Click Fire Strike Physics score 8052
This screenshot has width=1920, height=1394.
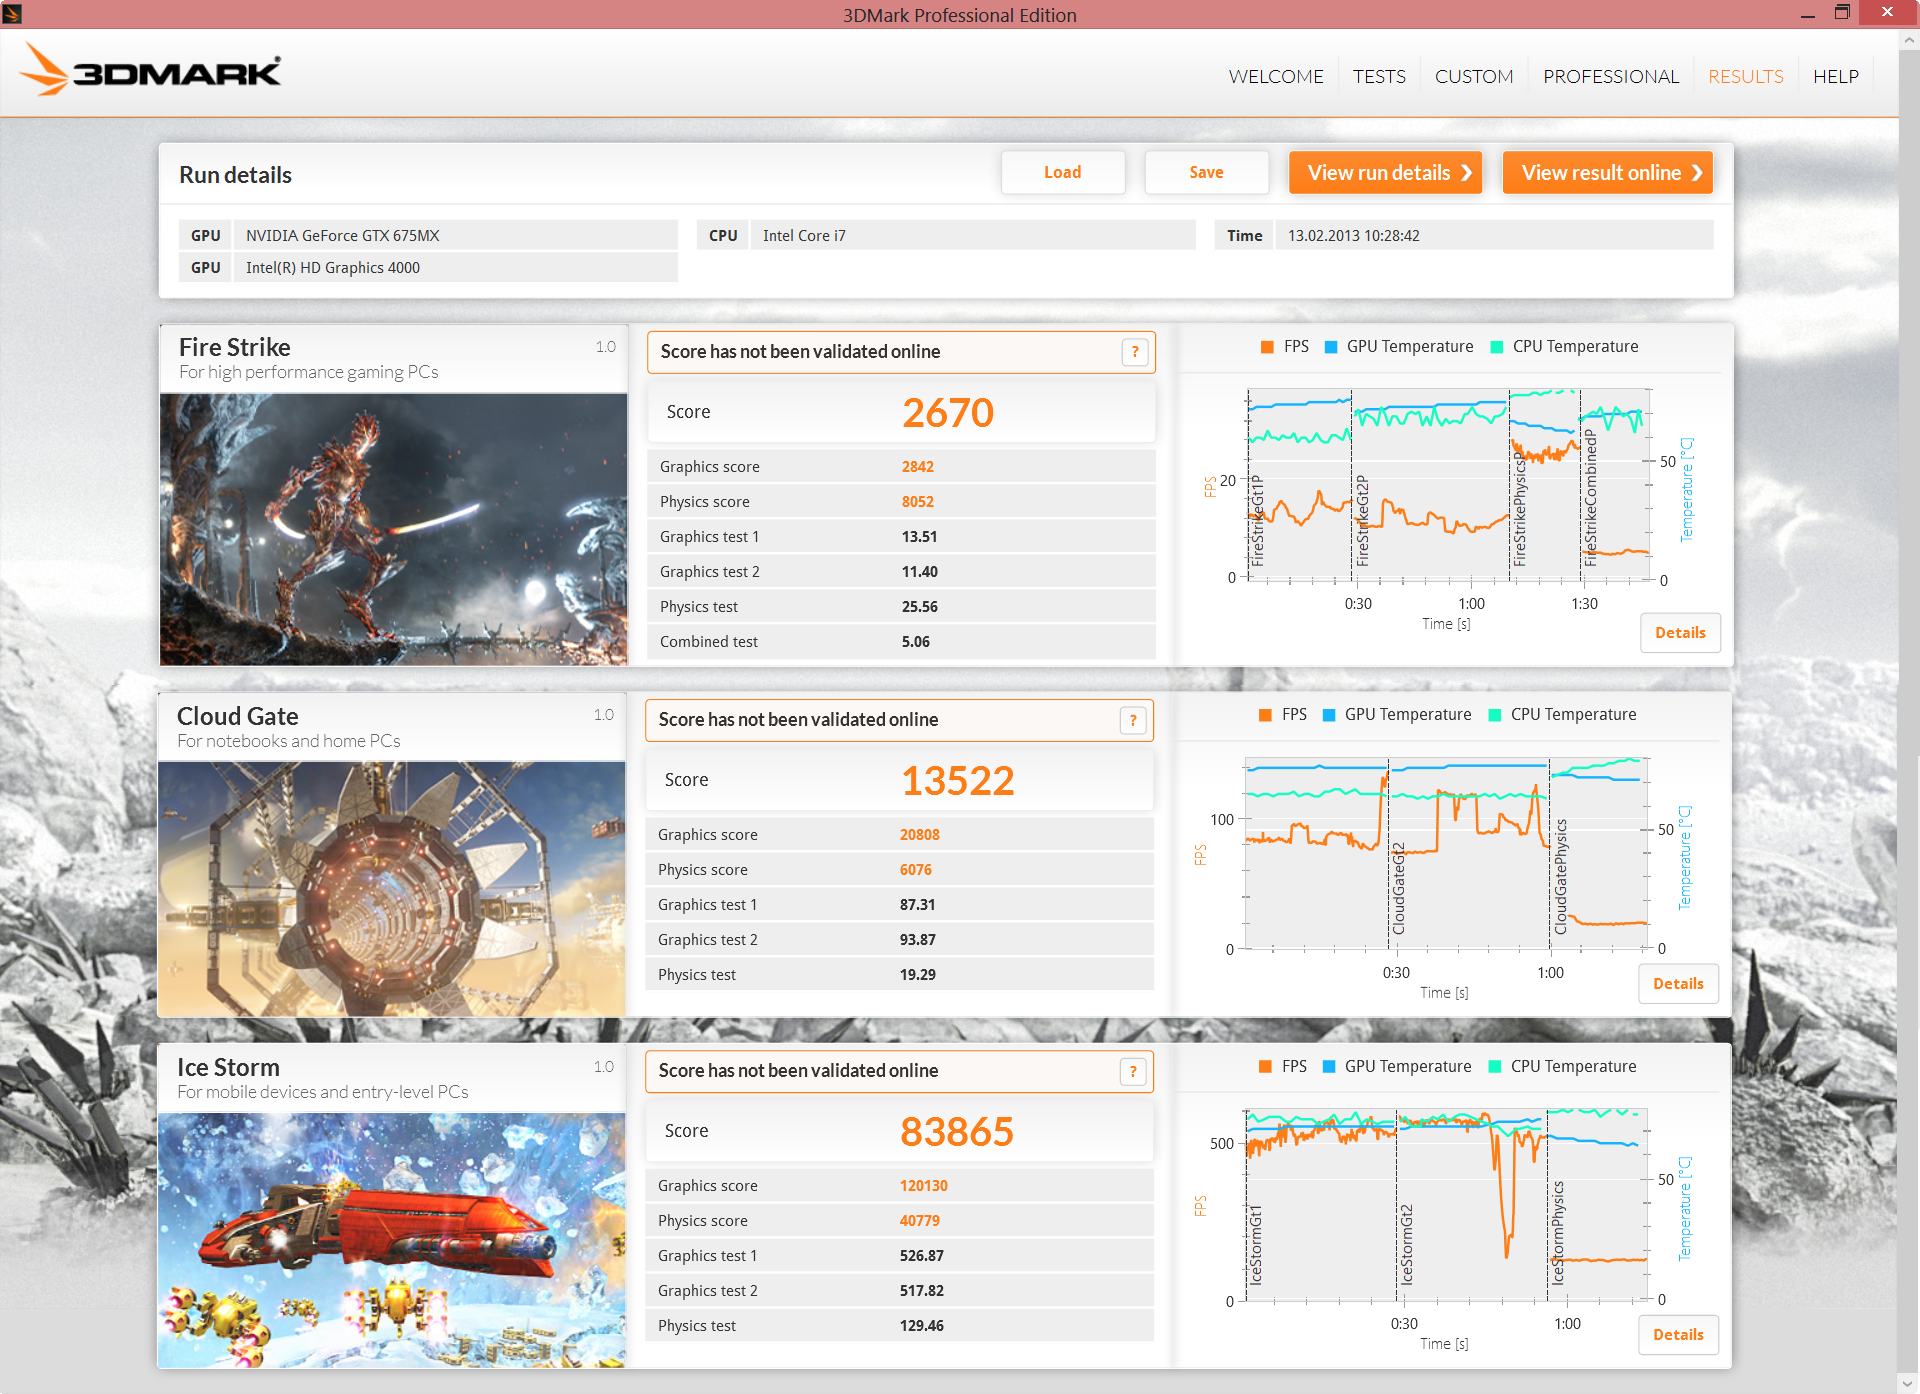(x=917, y=502)
